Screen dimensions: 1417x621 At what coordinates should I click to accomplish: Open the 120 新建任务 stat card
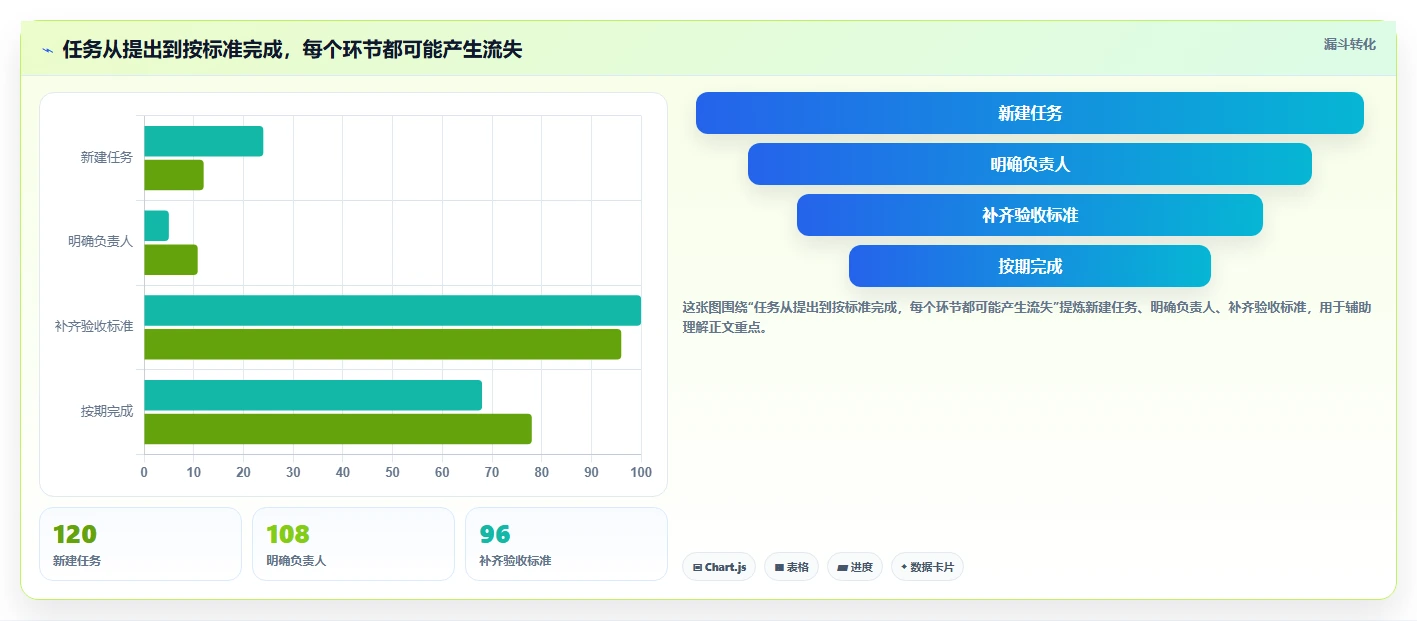coord(140,544)
